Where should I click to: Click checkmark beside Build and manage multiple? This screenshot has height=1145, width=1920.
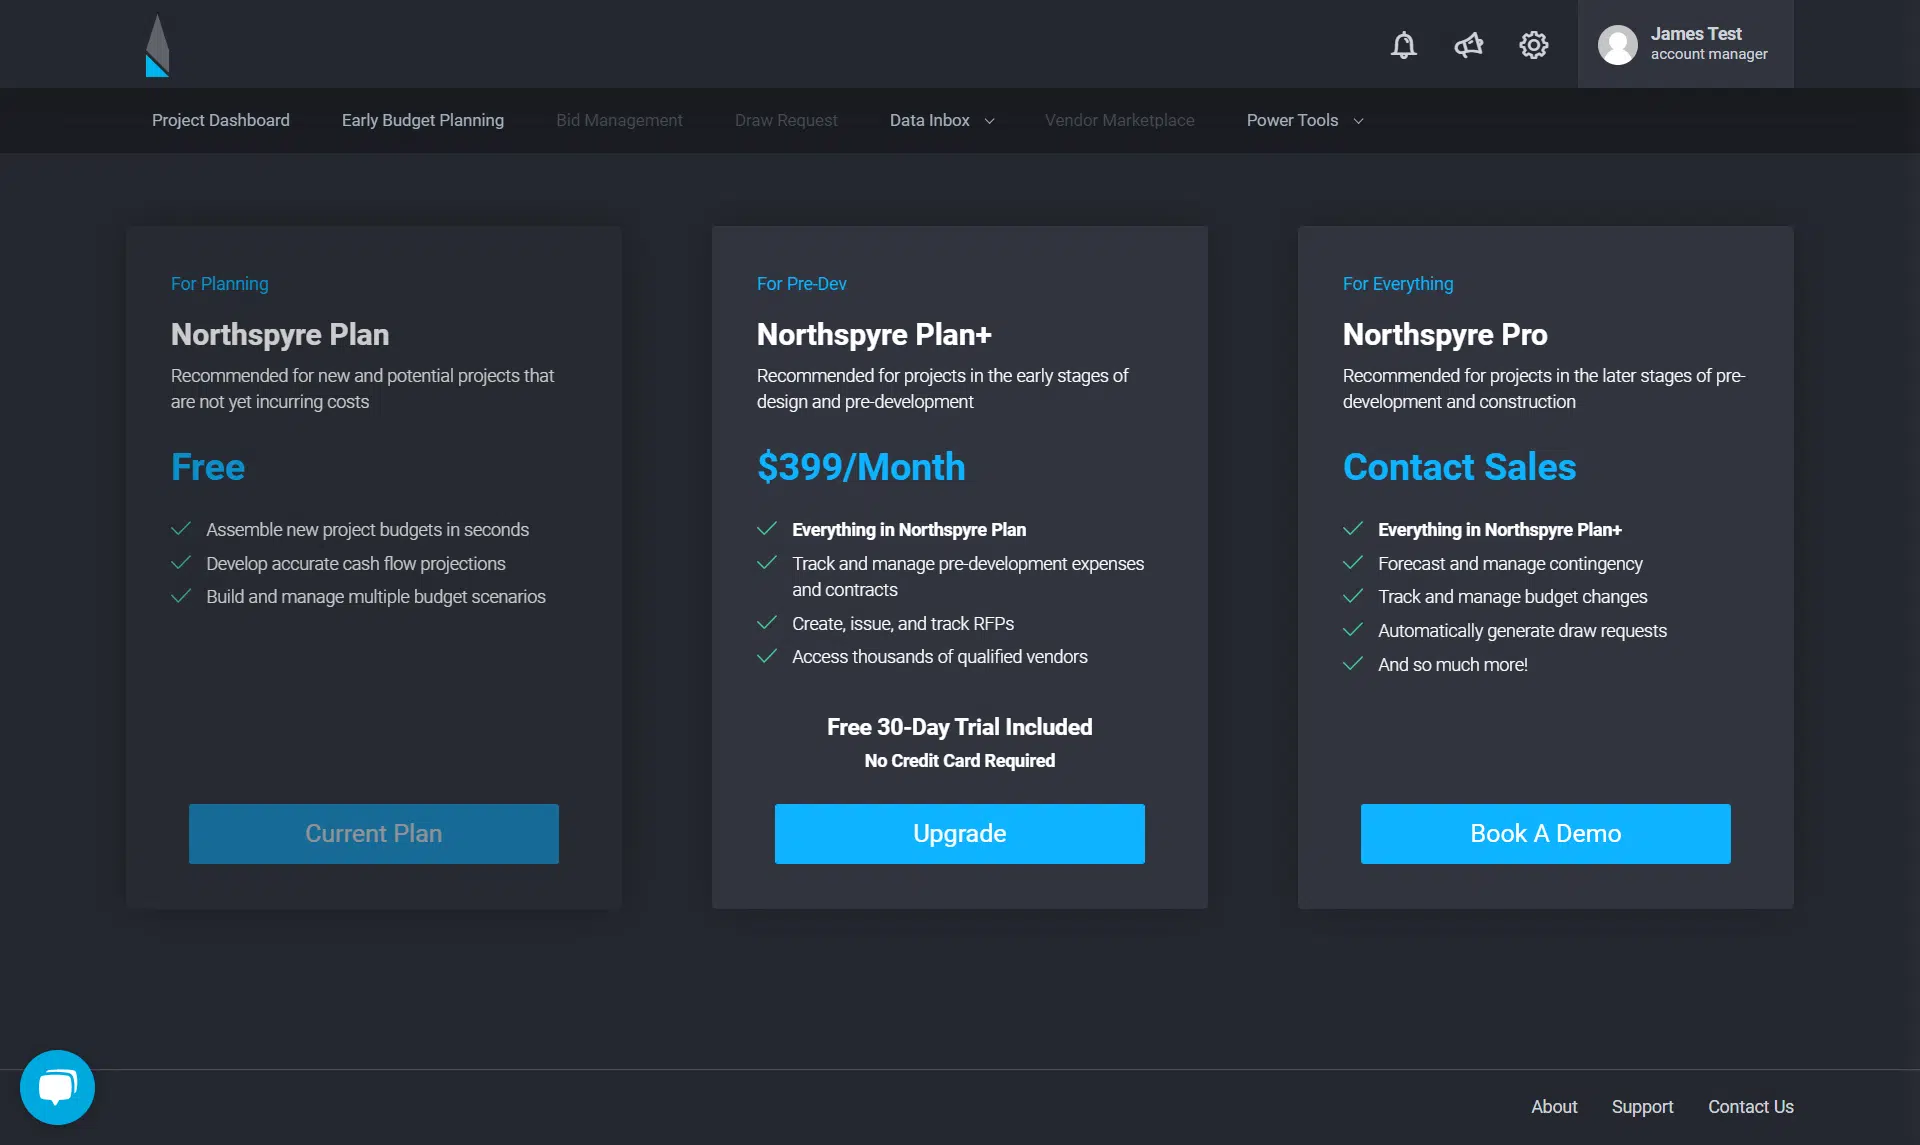(x=181, y=596)
